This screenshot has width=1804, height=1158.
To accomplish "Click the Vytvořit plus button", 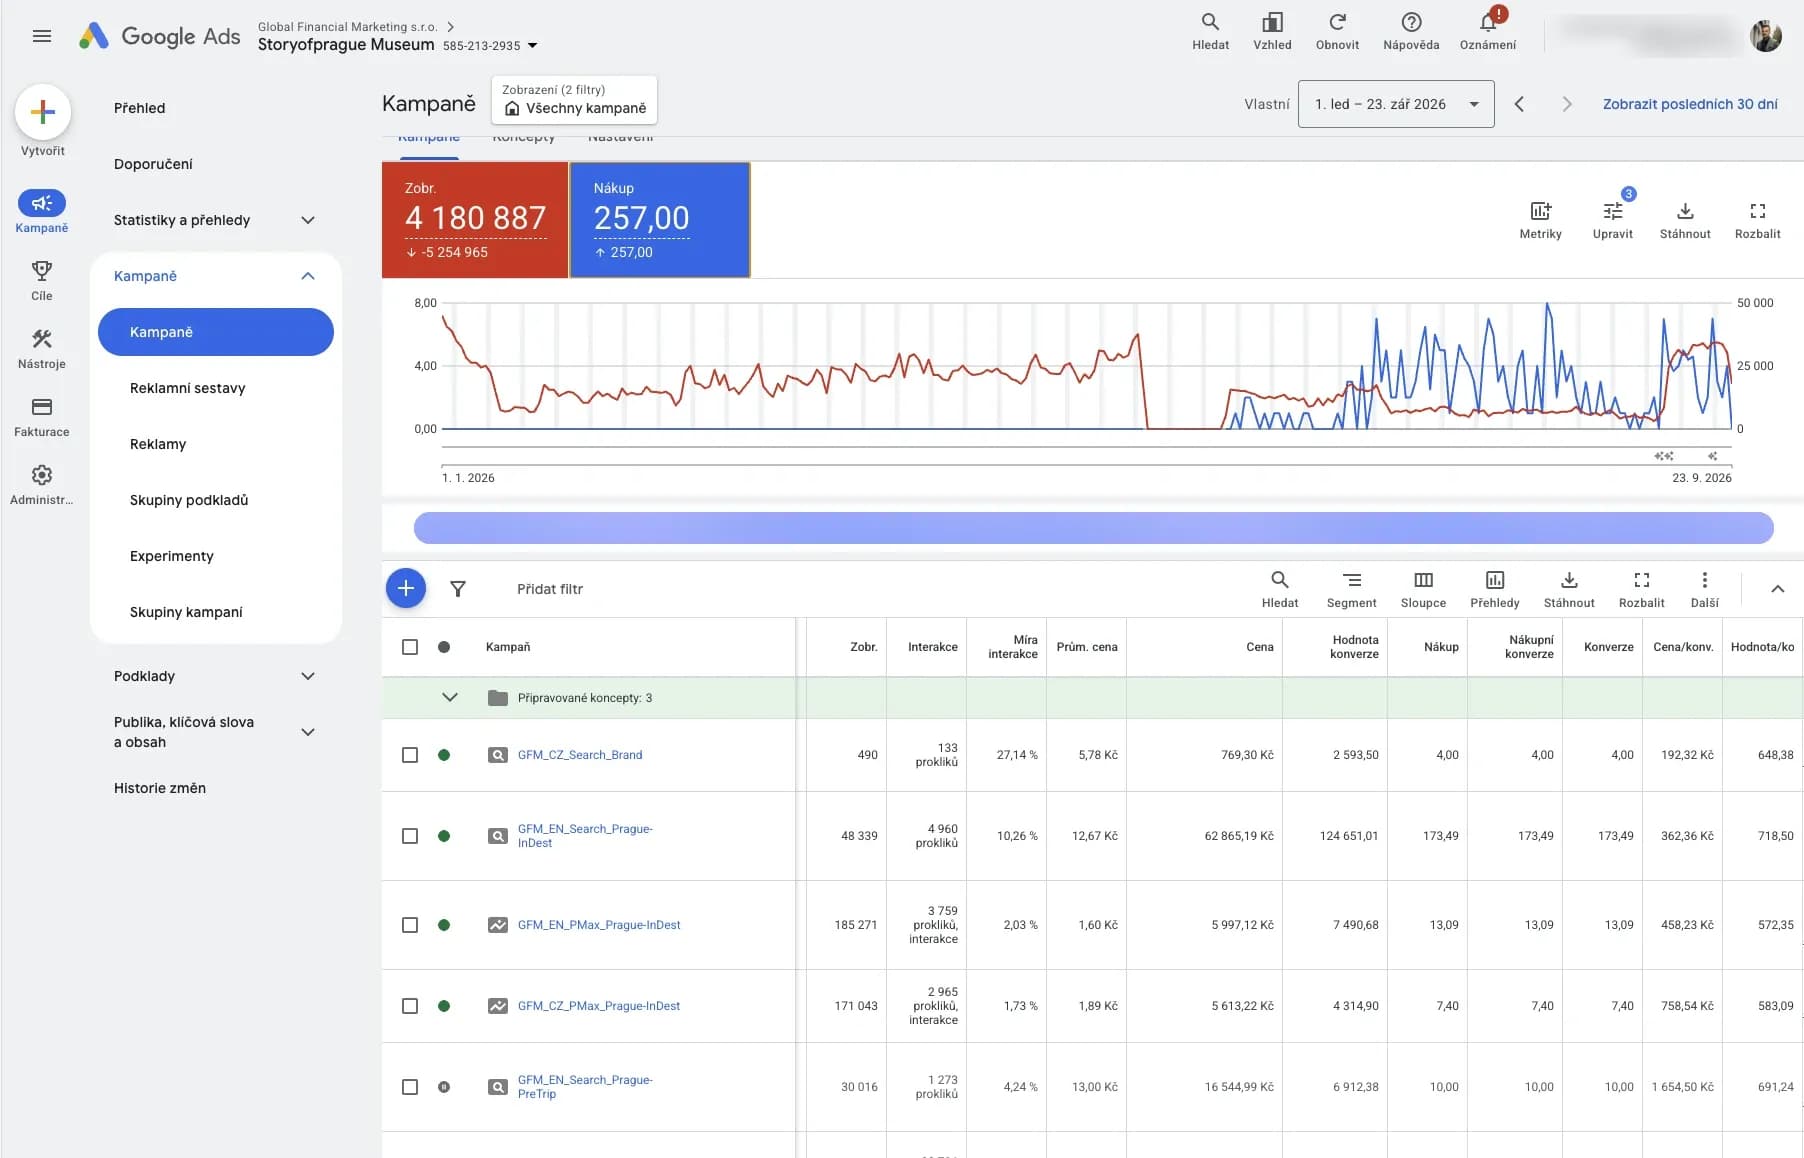I will (x=43, y=112).
